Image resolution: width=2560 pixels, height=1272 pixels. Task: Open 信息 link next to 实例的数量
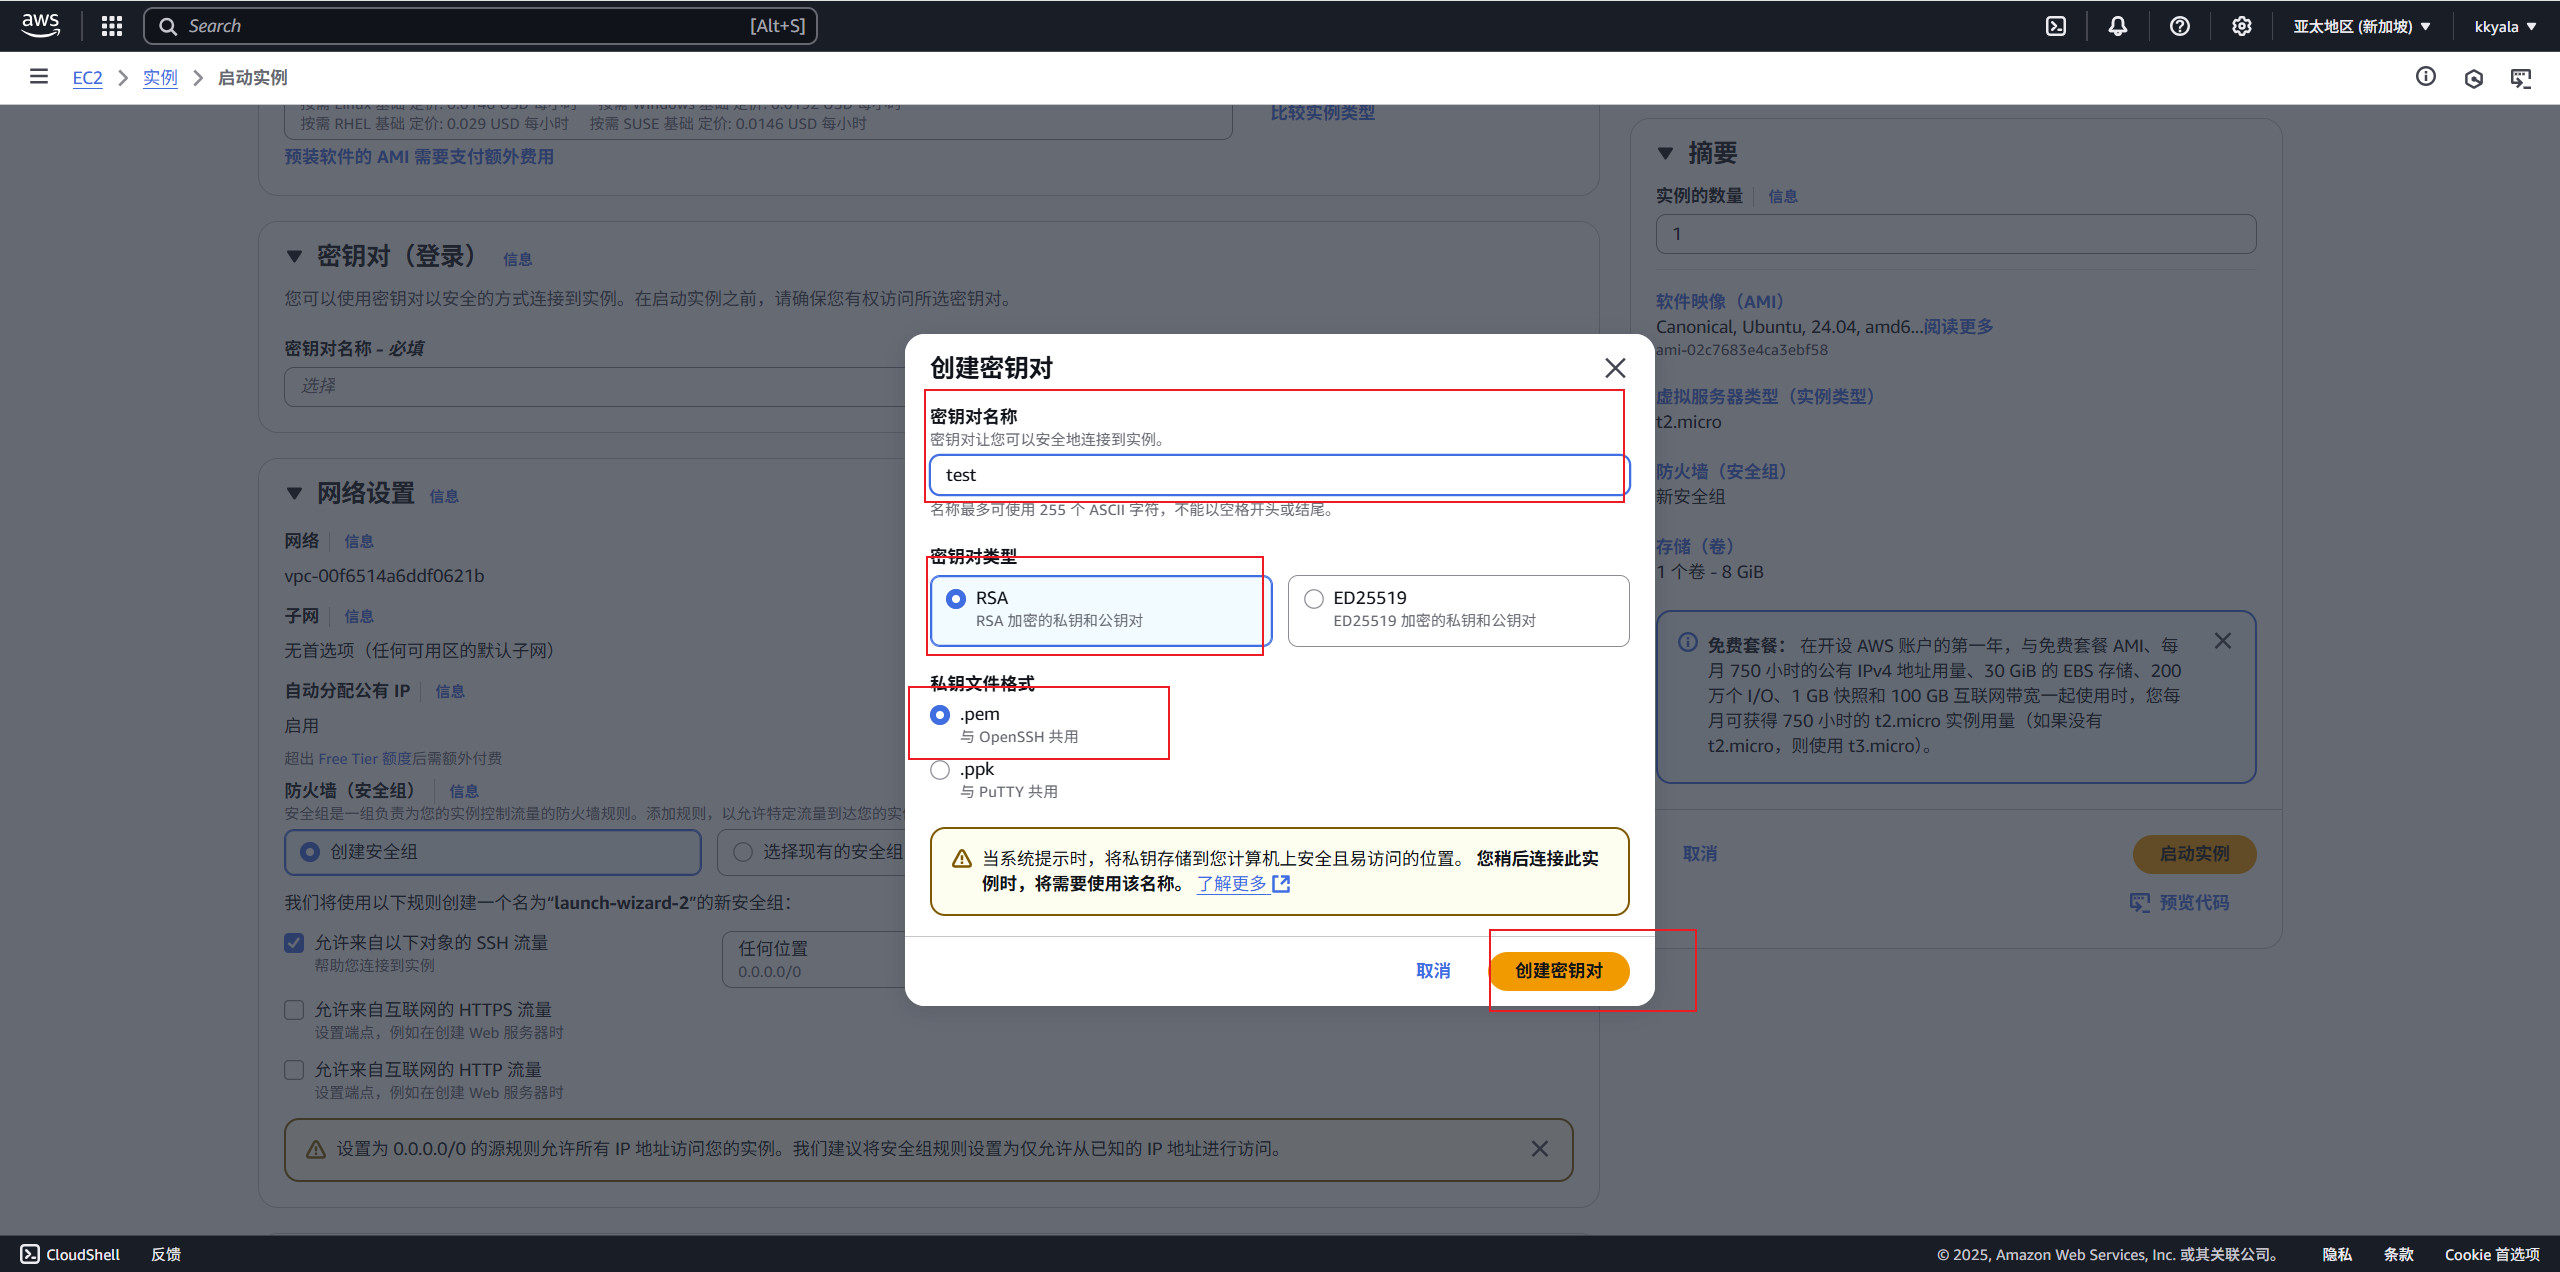1783,196
